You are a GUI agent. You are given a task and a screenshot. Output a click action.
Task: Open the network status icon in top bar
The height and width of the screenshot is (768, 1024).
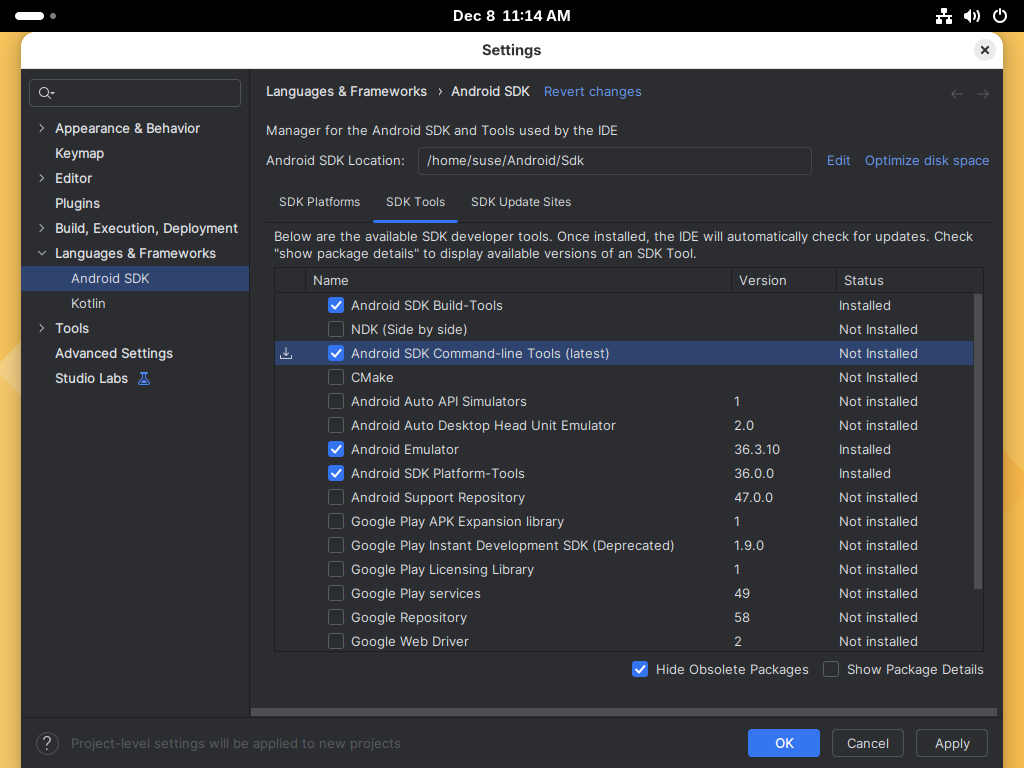tap(944, 16)
